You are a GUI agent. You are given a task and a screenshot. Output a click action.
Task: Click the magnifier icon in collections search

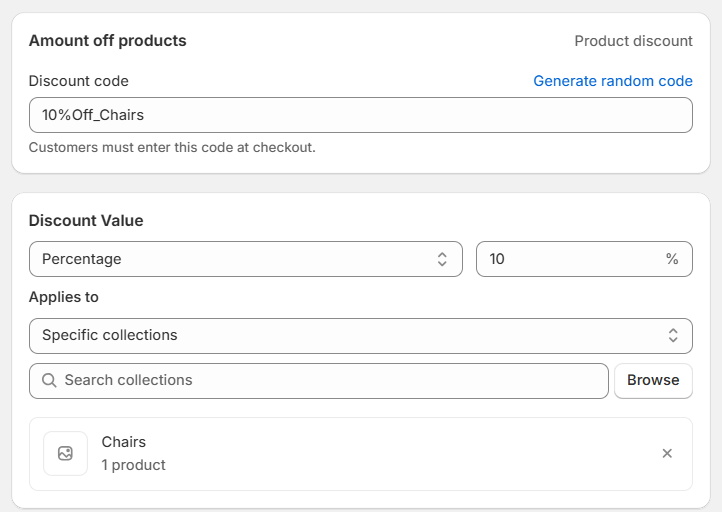[49, 381]
